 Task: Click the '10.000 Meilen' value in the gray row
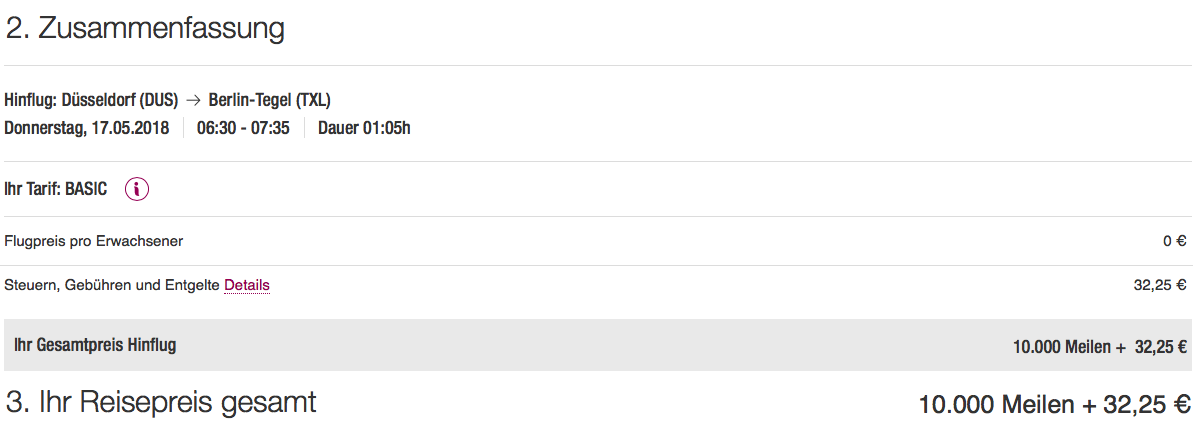point(1061,347)
